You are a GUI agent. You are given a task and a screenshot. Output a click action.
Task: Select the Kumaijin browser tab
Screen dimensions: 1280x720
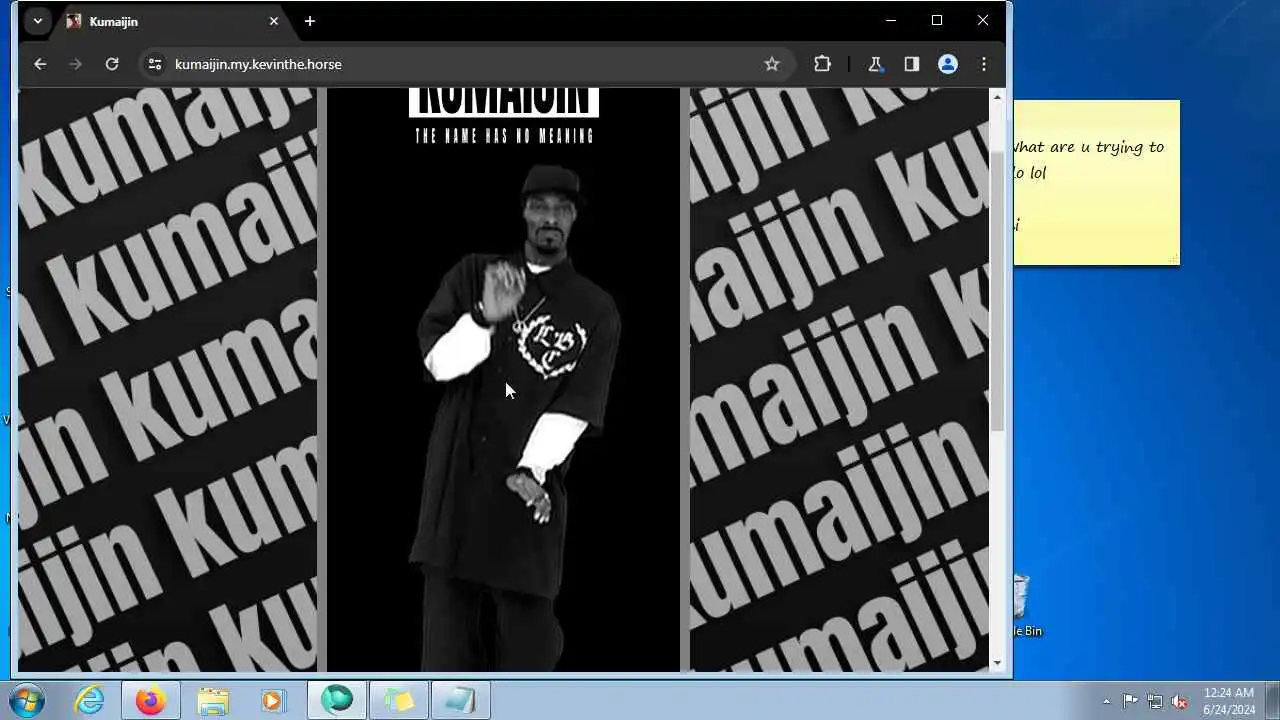click(172, 21)
